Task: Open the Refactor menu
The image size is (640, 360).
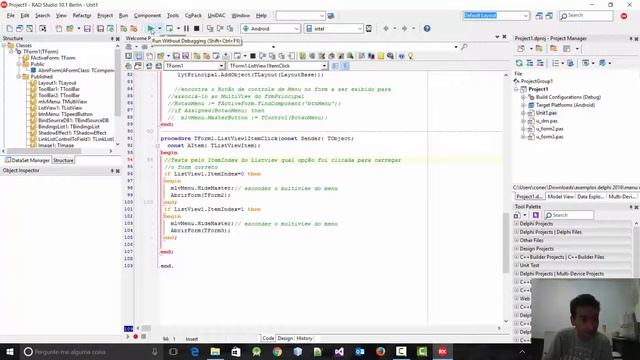Action: [x=82, y=16]
